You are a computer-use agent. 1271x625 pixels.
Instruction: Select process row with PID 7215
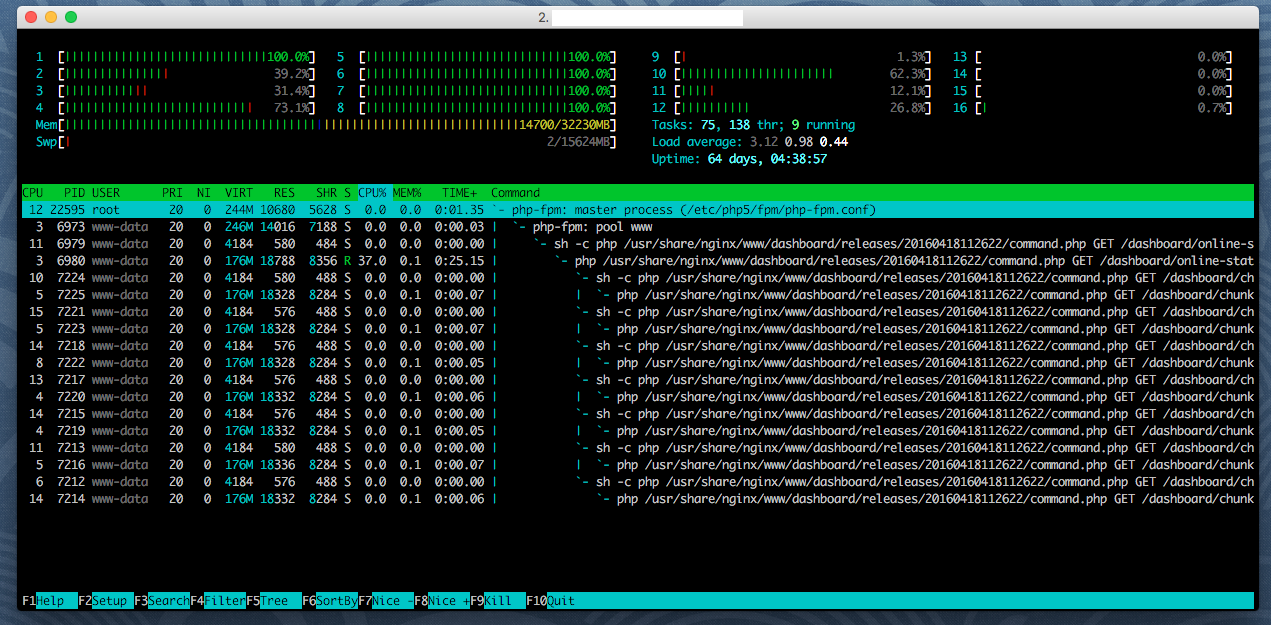pos(638,414)
